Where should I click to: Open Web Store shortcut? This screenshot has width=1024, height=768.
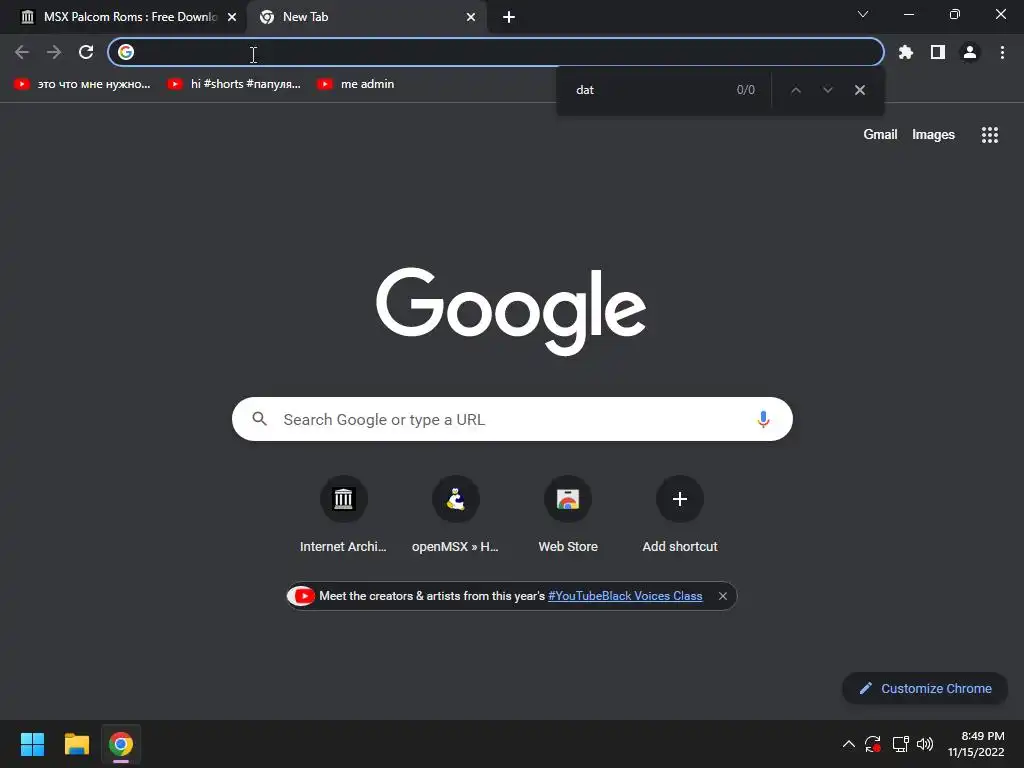click(568, 516)
